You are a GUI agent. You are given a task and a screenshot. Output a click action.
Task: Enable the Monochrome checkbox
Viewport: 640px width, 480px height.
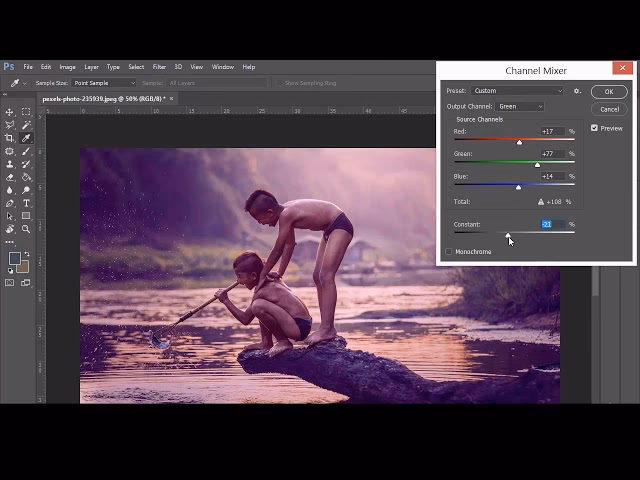(449, 252)
